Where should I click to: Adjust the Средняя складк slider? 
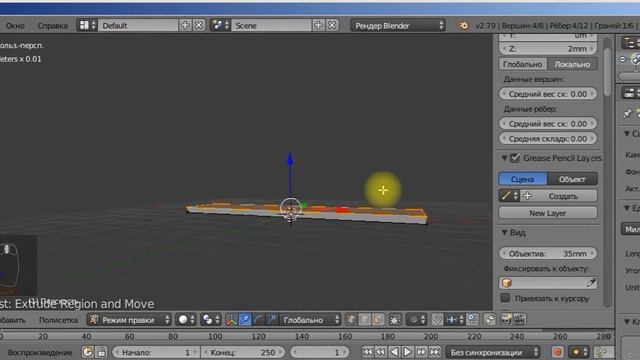pyautogui.click(x=548, y=138)
